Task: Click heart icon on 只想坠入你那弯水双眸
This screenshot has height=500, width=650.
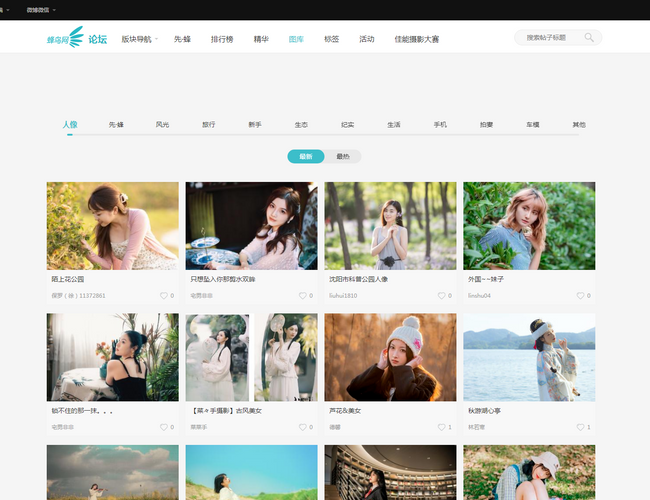Action: tap(303, 296)
